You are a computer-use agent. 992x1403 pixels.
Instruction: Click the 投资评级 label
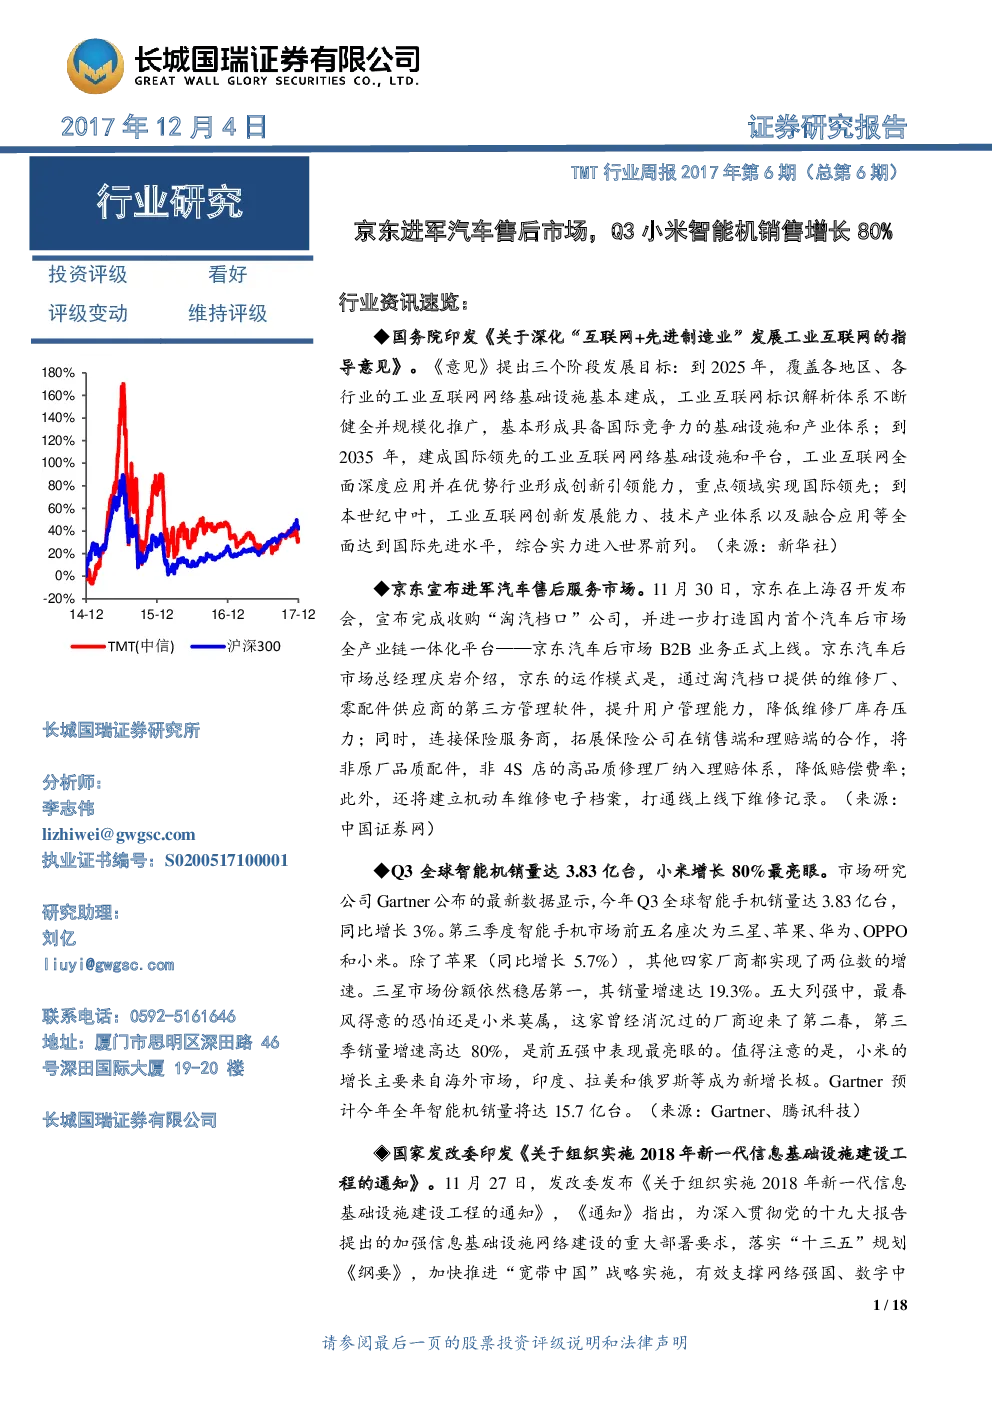88,274
